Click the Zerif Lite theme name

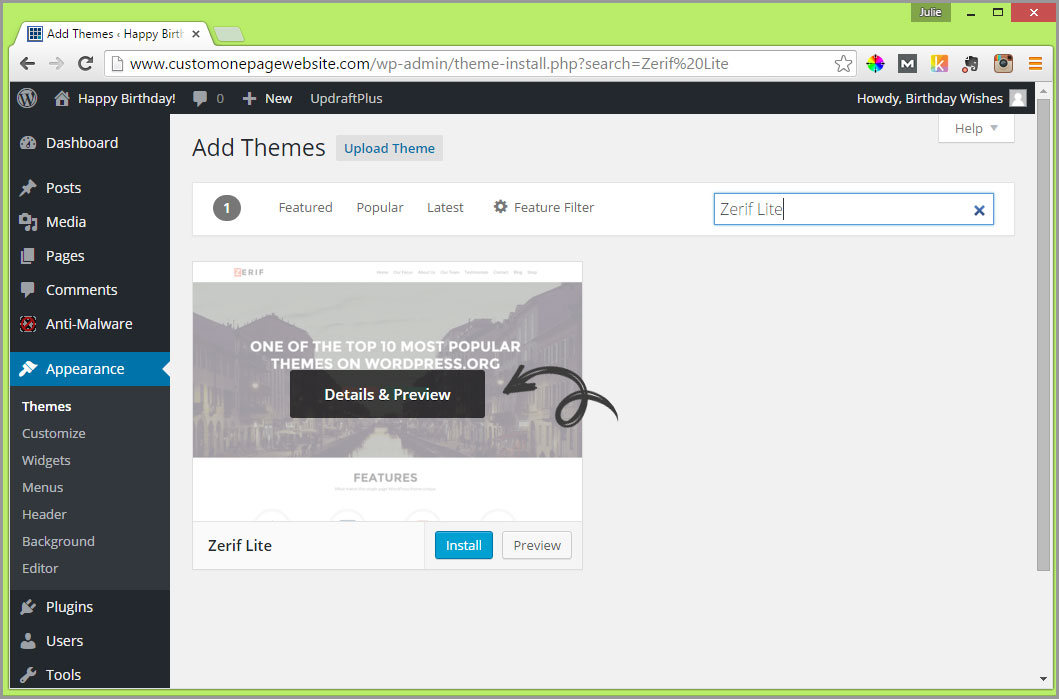(240, 546)
